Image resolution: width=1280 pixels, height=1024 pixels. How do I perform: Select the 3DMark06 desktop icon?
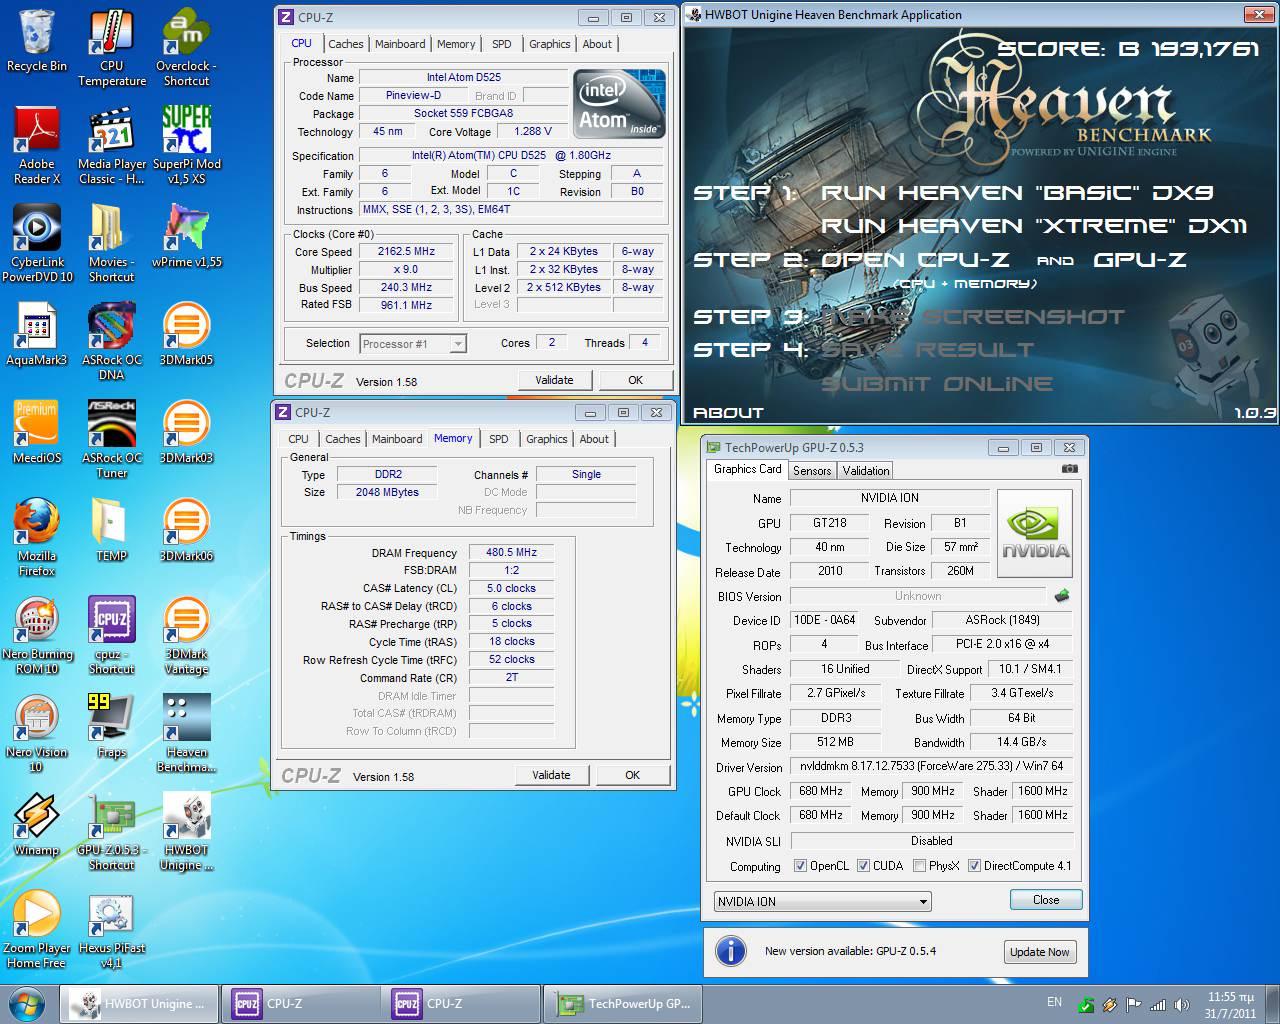pyautogui.click(x=186, y=530)
